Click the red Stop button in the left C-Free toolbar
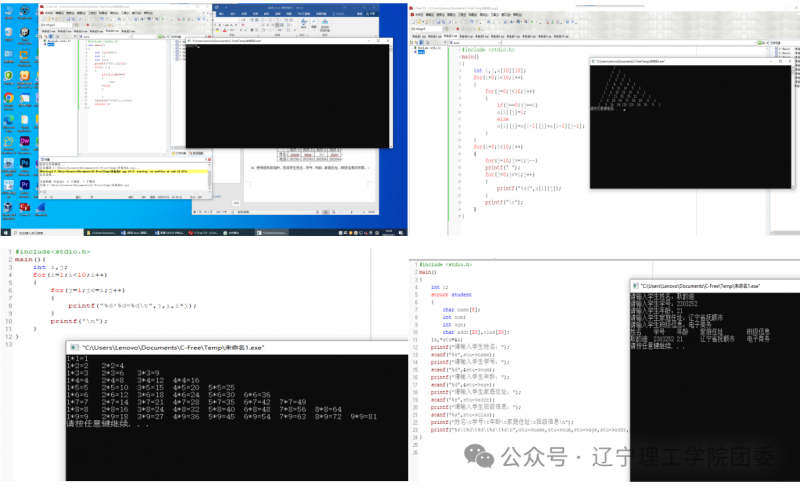Image resolution: width=800 pixels, height=489 pixels. pos(88,25)
